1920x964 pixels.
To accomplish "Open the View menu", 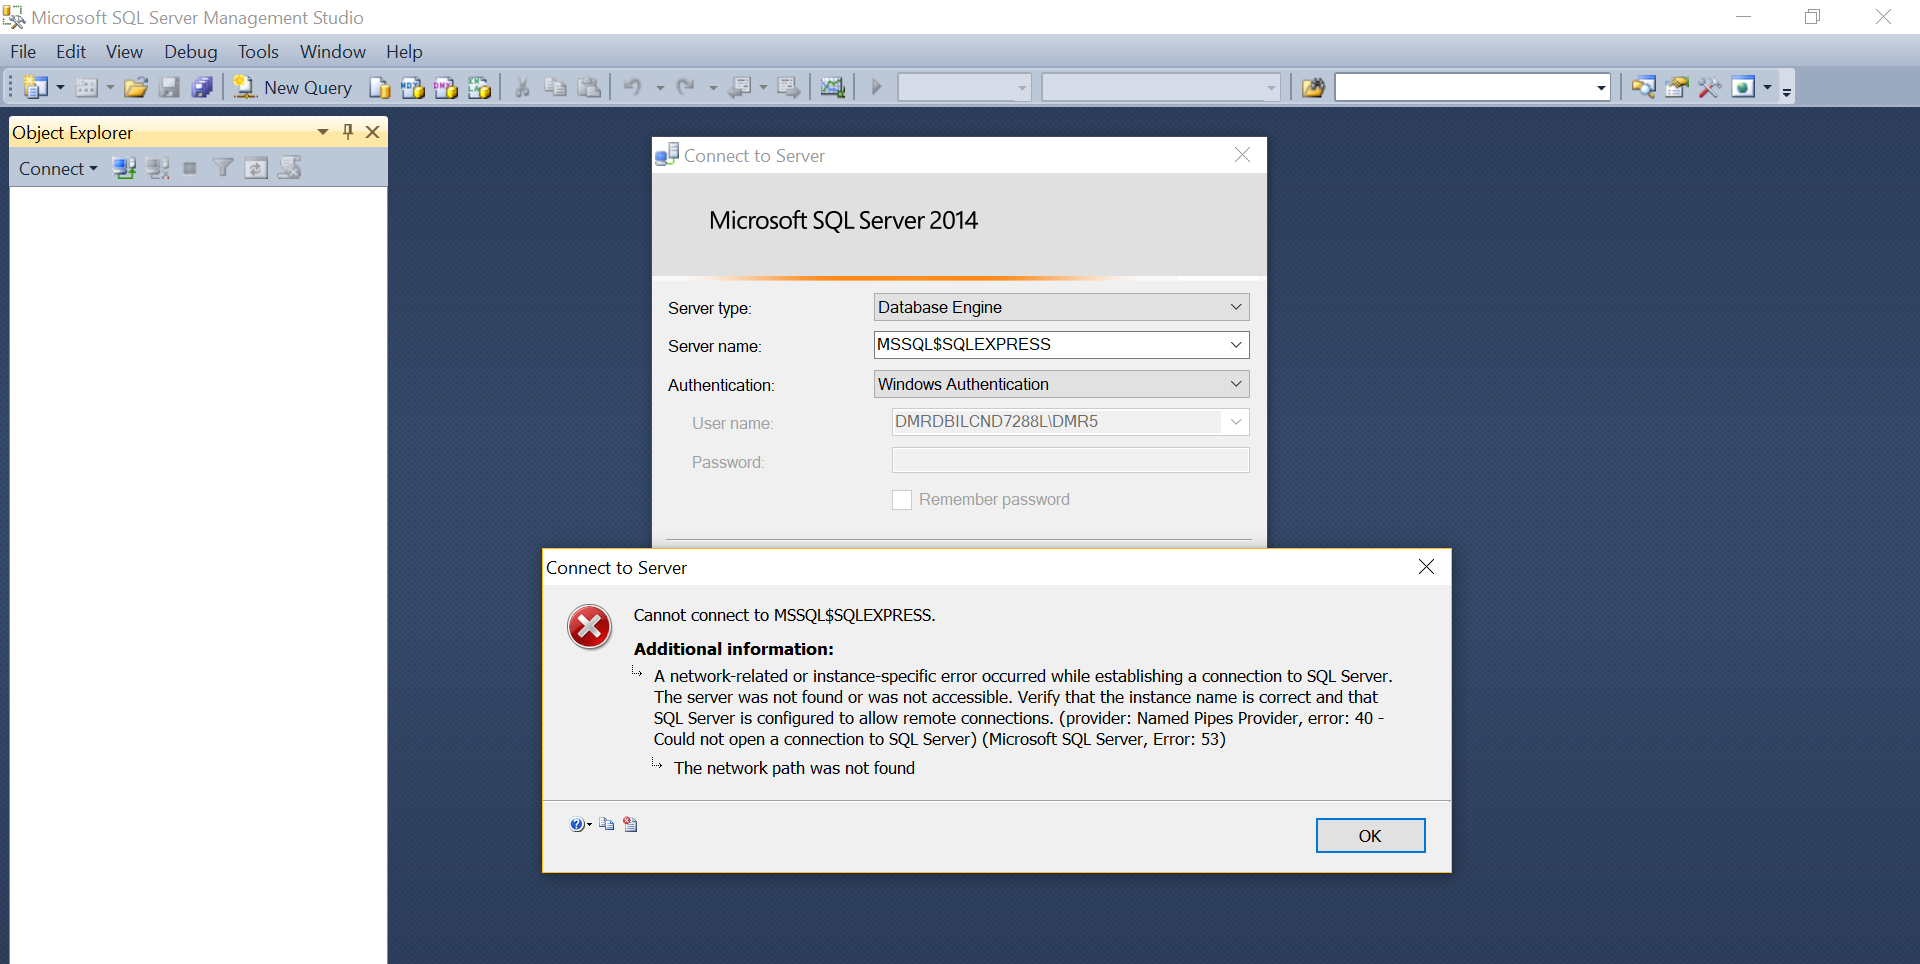I will click(x=124, y=52).
